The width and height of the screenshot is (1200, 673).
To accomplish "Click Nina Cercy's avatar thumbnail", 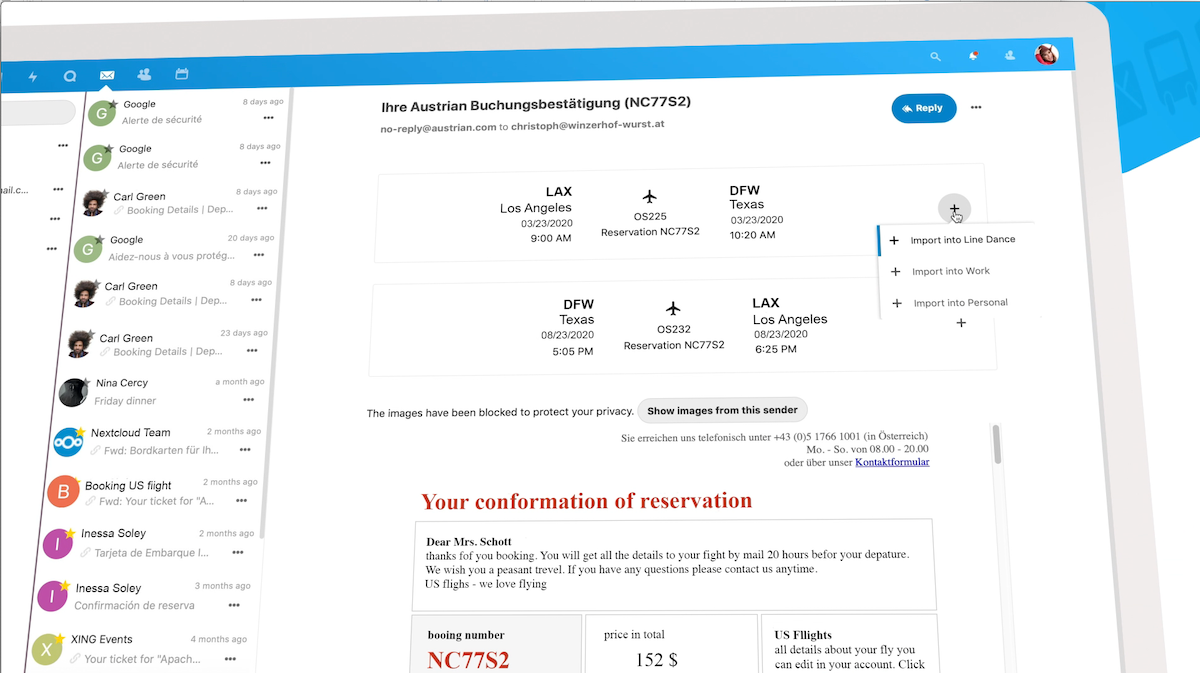I will 73,392.
